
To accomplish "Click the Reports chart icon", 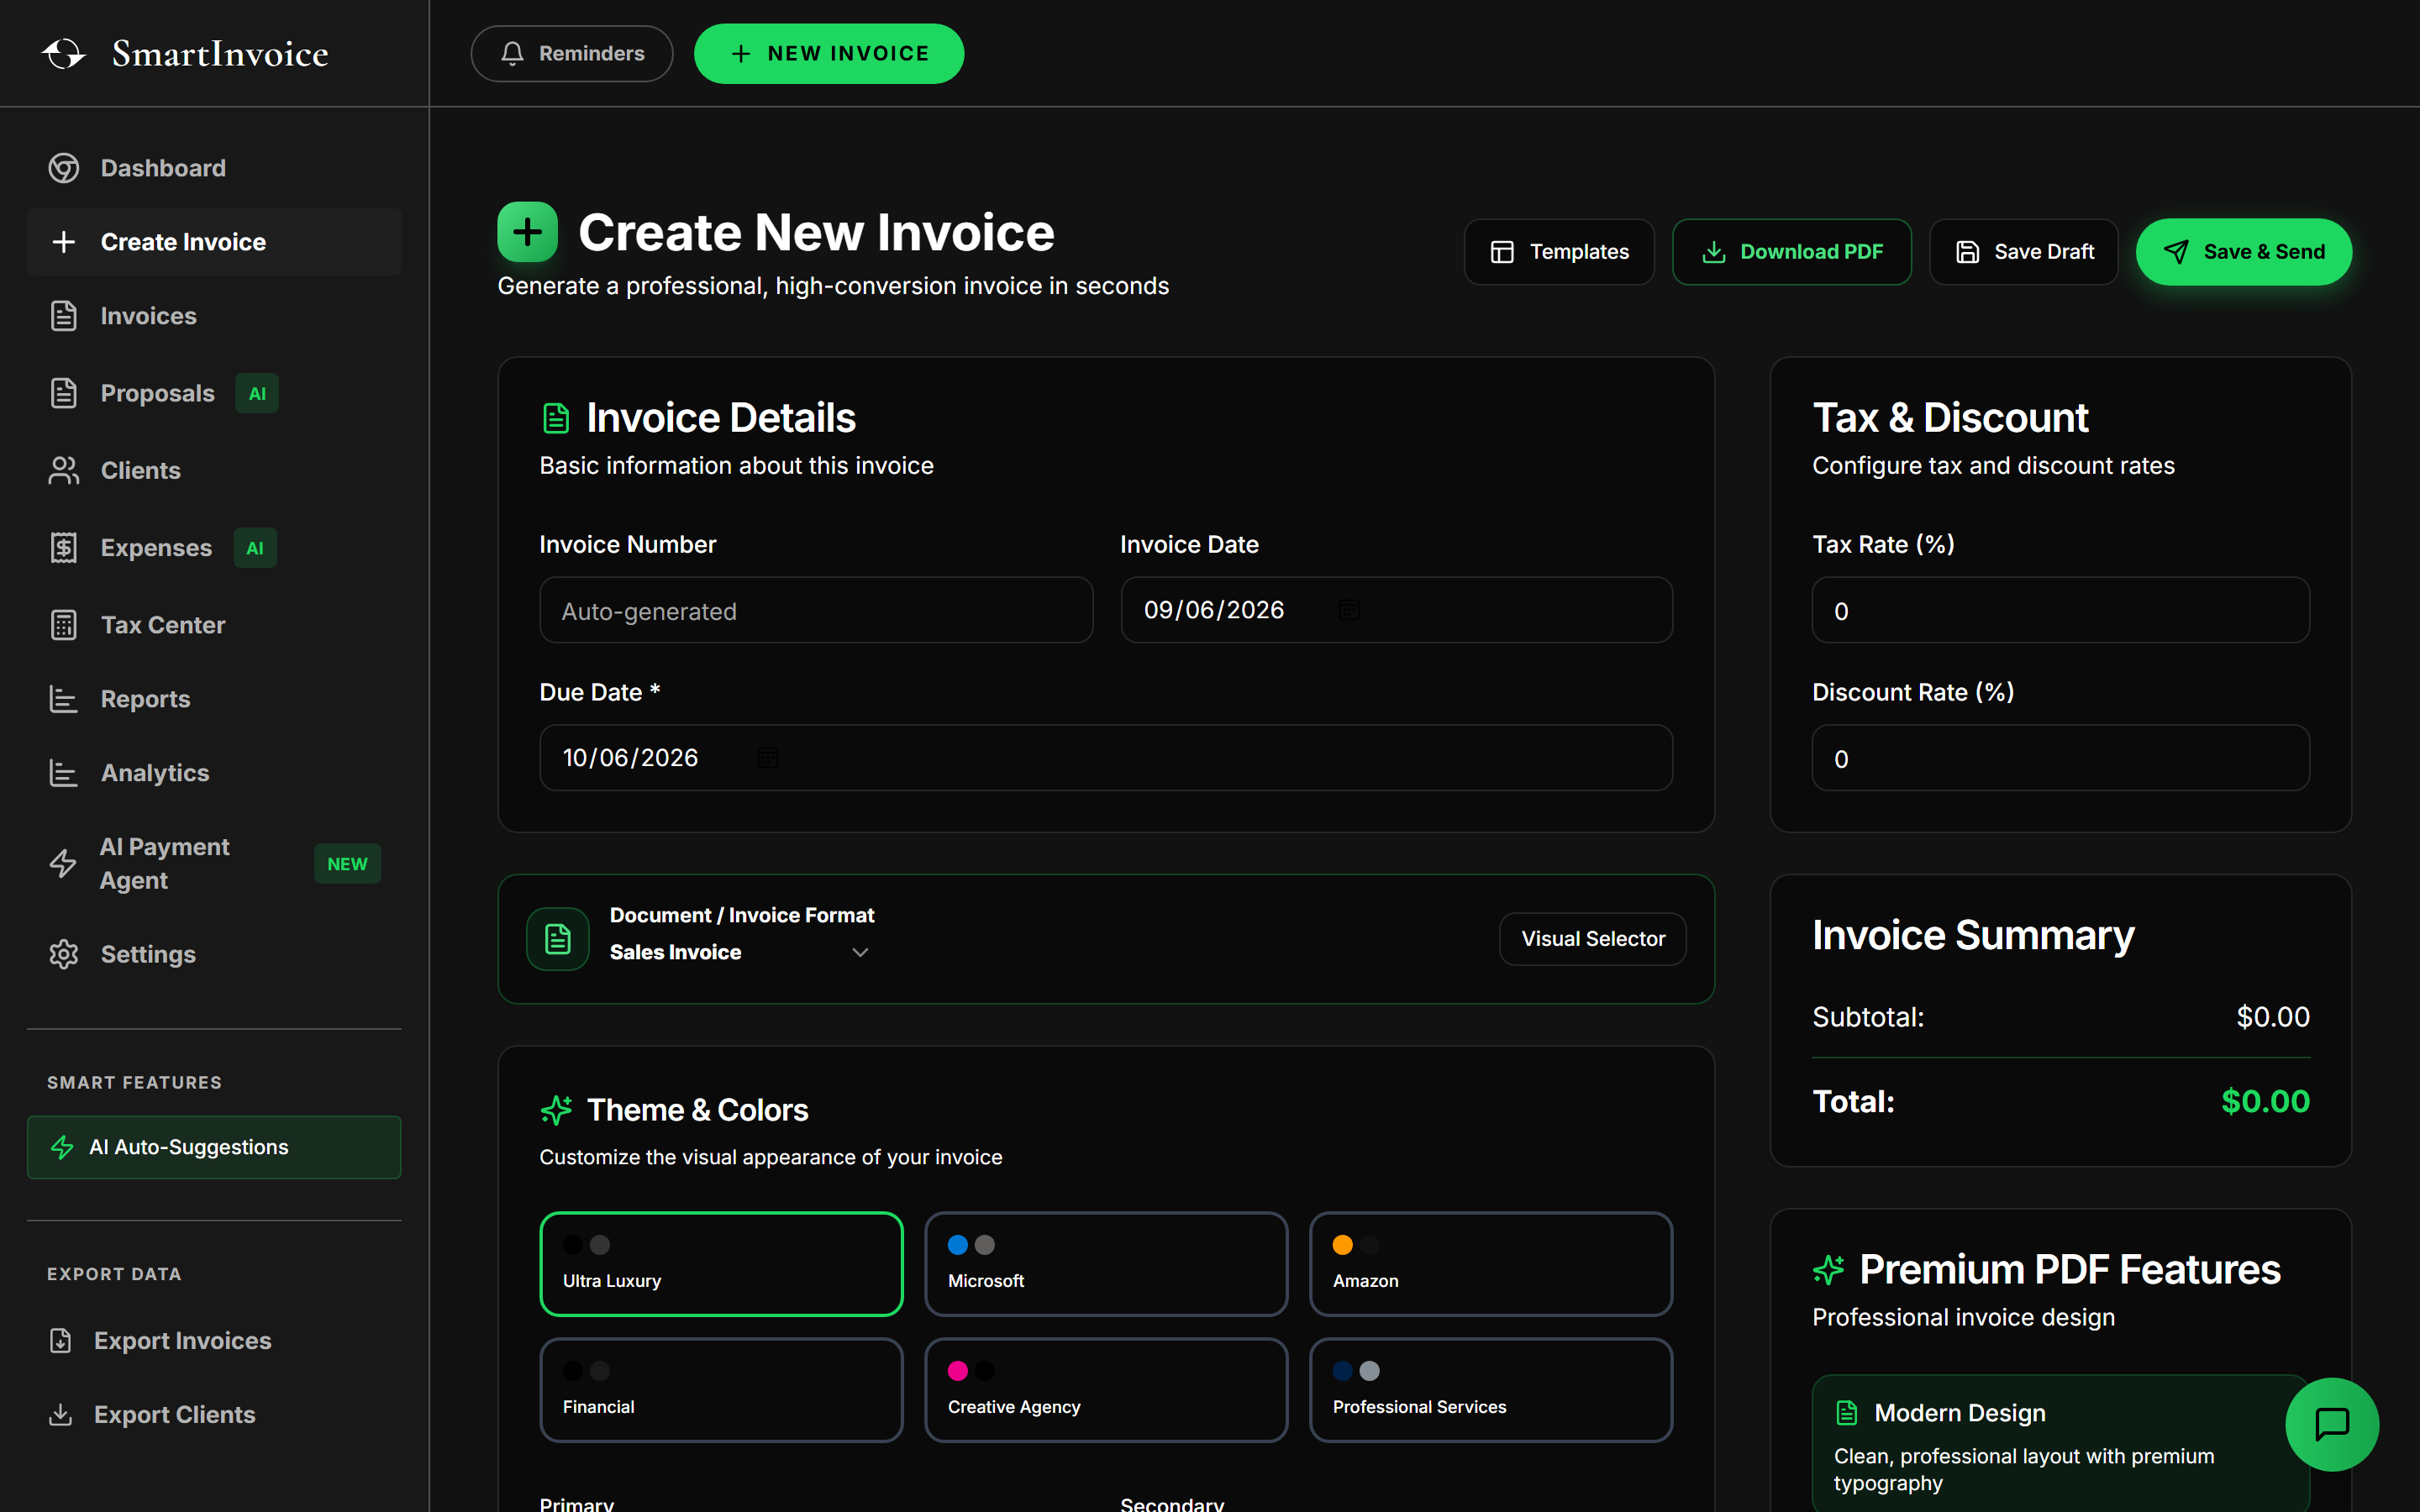I will (x=64, y=699).
